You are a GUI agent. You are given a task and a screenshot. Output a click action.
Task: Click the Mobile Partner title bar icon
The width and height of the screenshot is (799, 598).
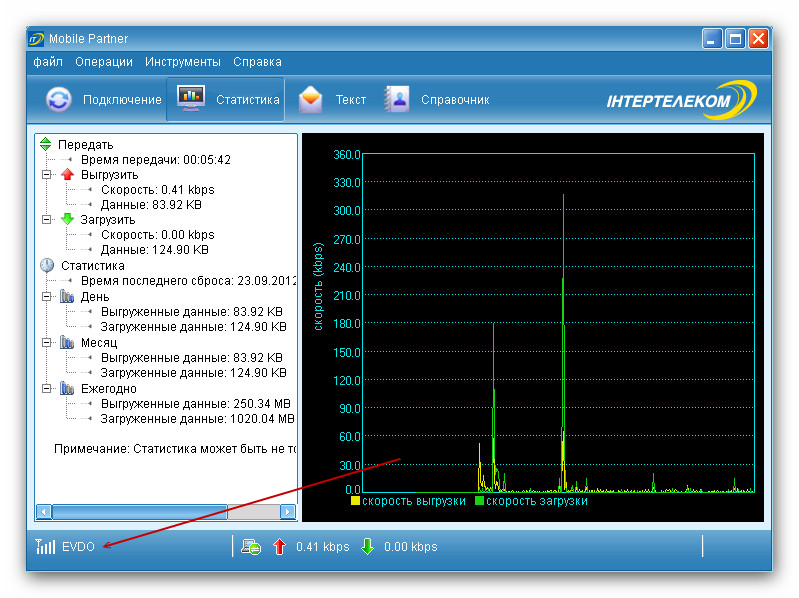click(x=36, y=39)
